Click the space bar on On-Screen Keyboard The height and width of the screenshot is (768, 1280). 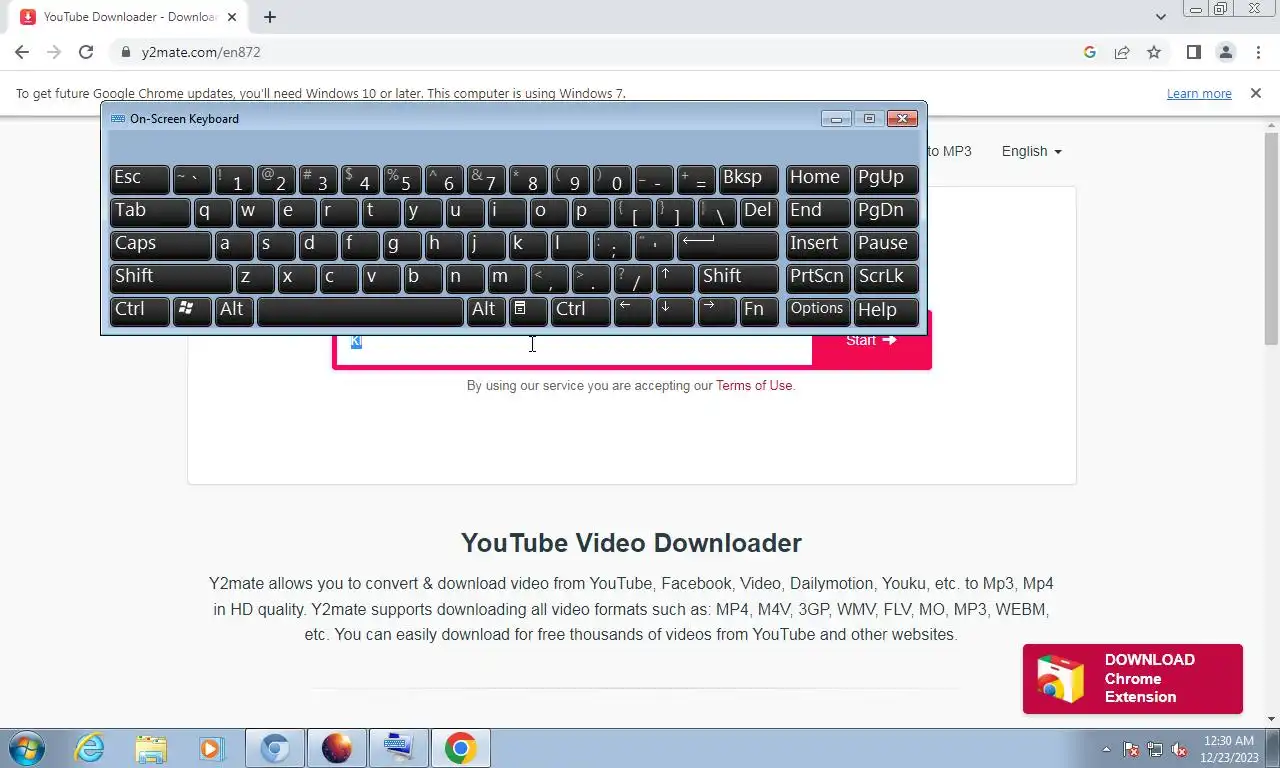pos(360,311)
